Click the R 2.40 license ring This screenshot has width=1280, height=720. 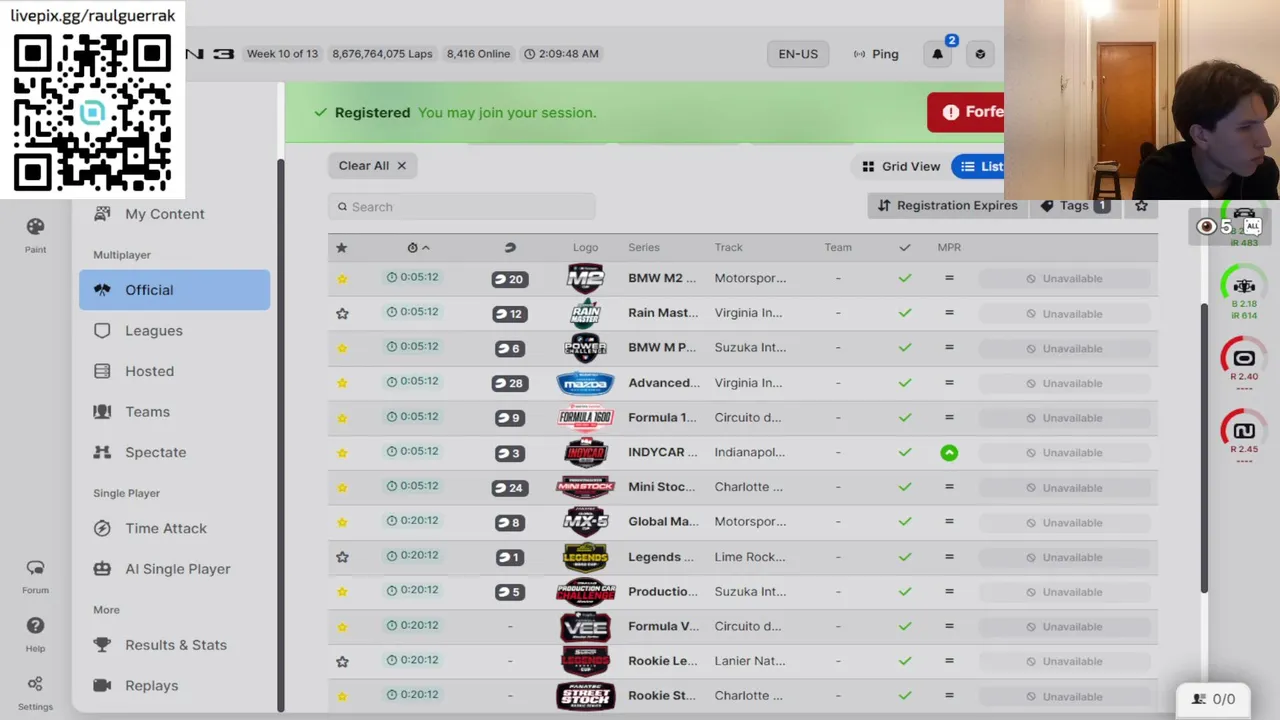point(1244,360)
